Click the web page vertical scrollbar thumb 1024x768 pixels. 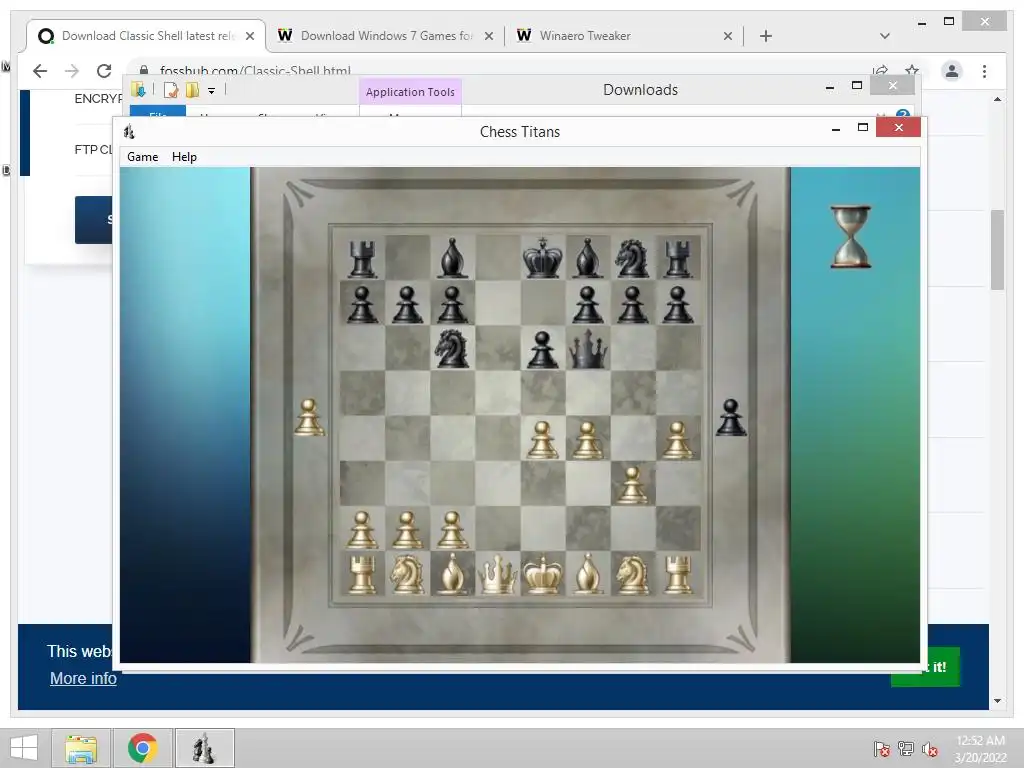(997, 249)
